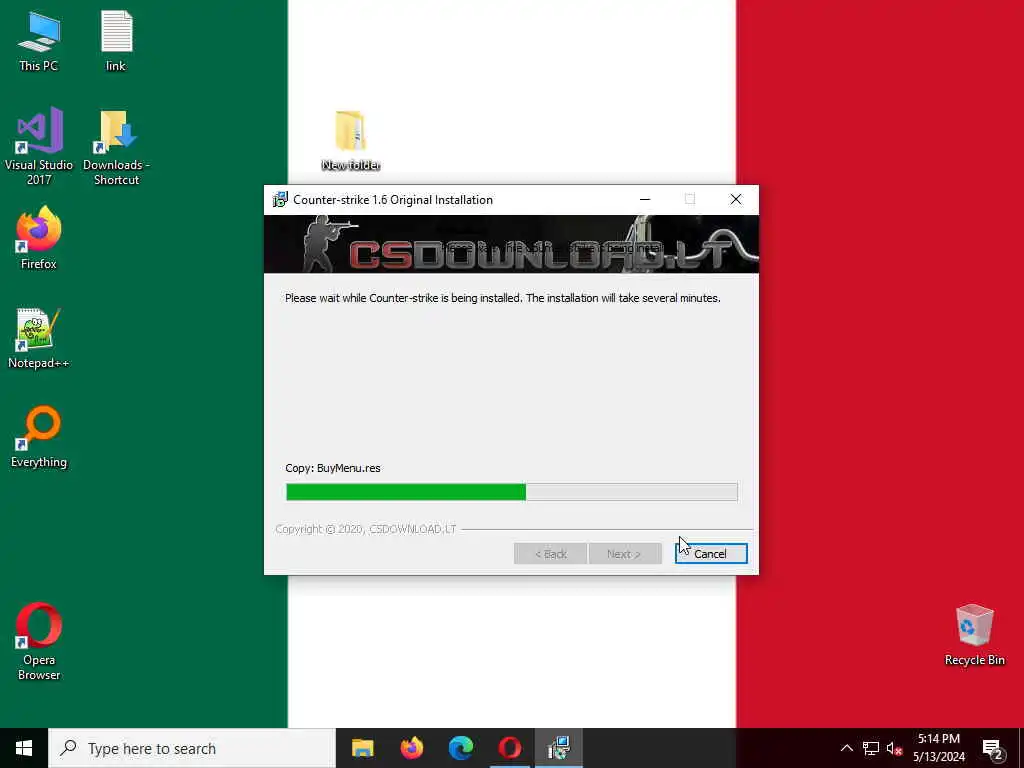Open the 5:14 PM clock and calendar
Viewport: 1024px width, 768px height.
(x=938, y=748)
